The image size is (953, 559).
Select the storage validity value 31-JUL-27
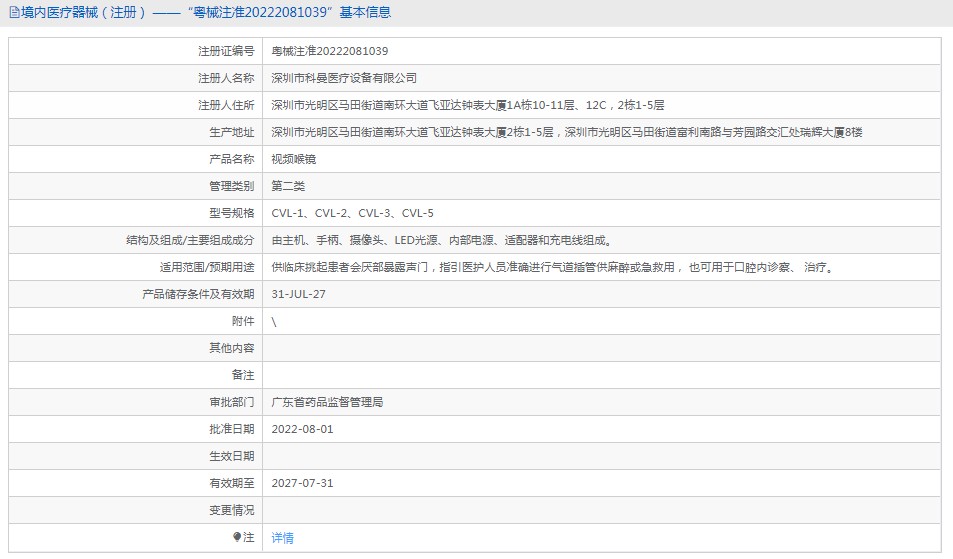pyautogui.click(x=299, y=294)
